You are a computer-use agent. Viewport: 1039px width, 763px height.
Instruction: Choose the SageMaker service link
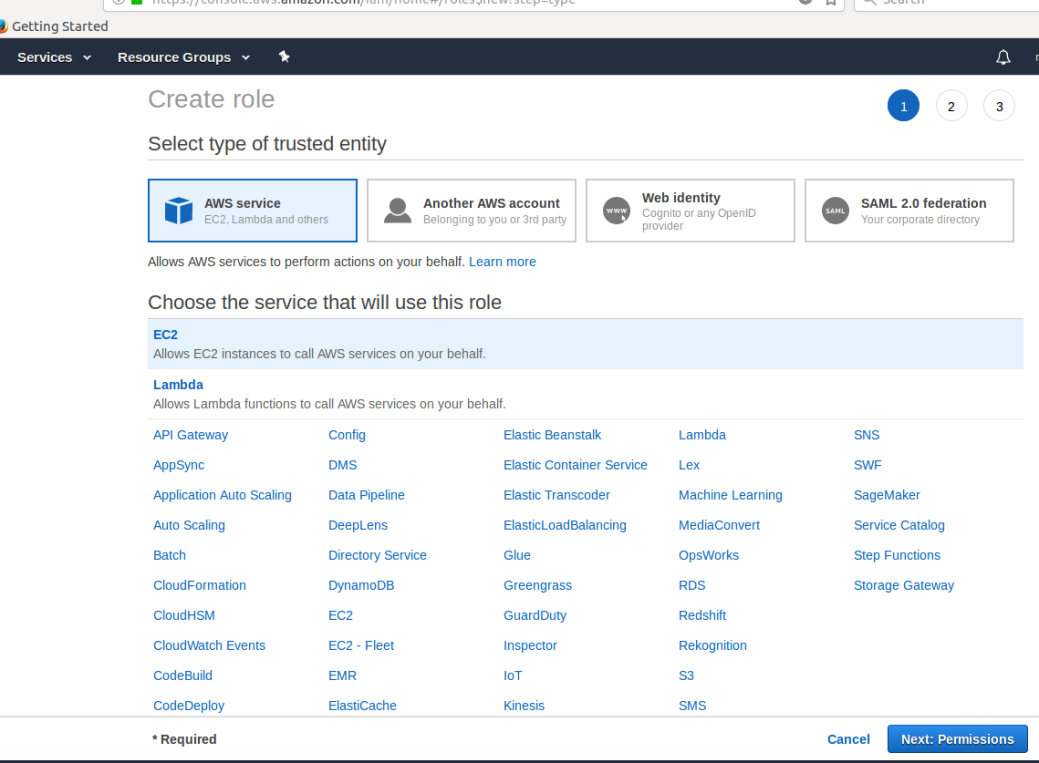click(x=886, y=495)
